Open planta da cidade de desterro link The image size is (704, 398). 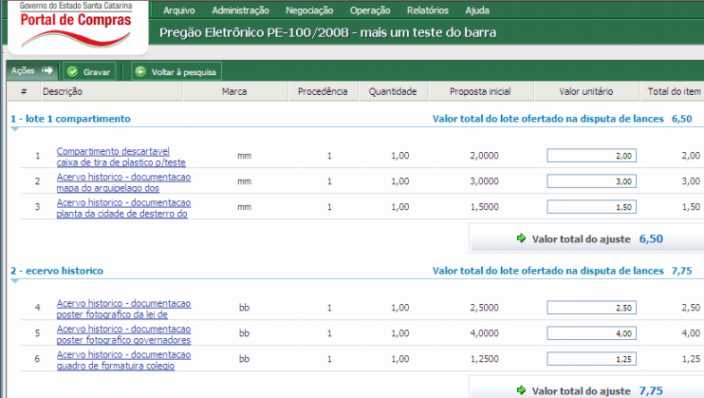(x=123, y=208)
